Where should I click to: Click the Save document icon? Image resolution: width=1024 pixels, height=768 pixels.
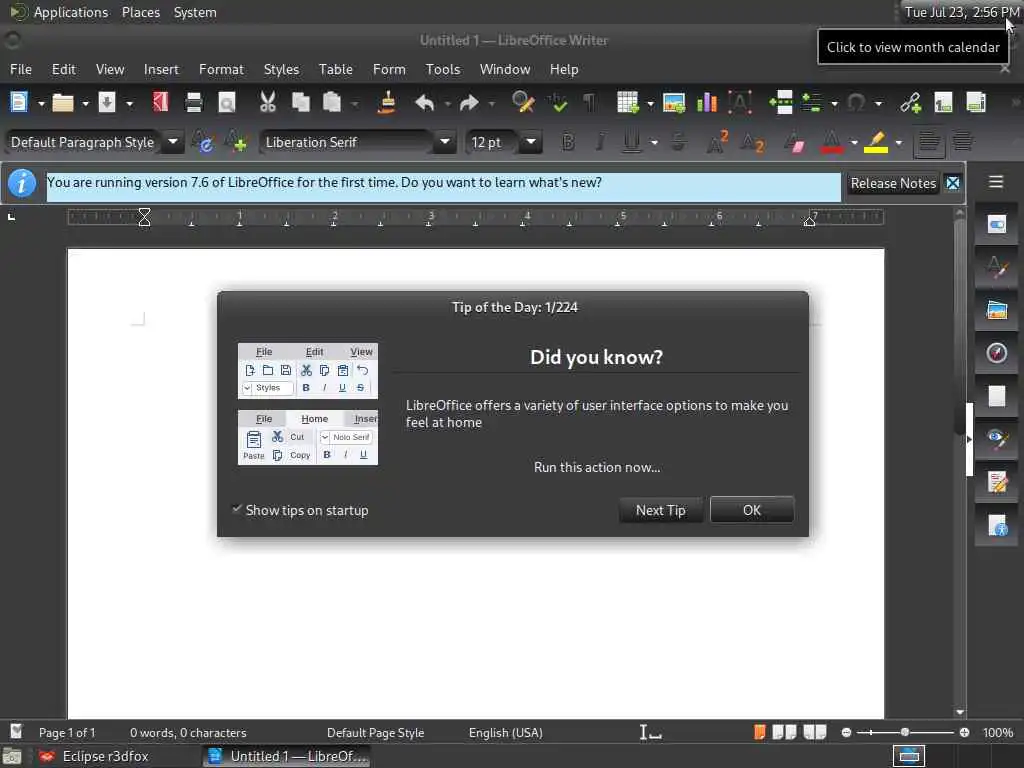tap(106, 103)
